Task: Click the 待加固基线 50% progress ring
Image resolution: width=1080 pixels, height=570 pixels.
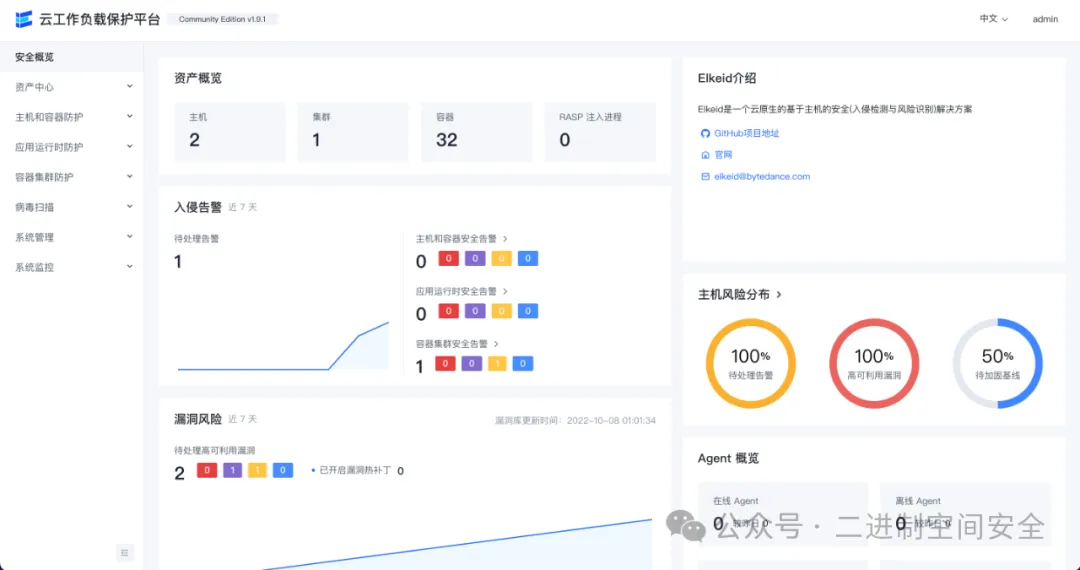Action: pyautogui.click(x=997, y=363)
